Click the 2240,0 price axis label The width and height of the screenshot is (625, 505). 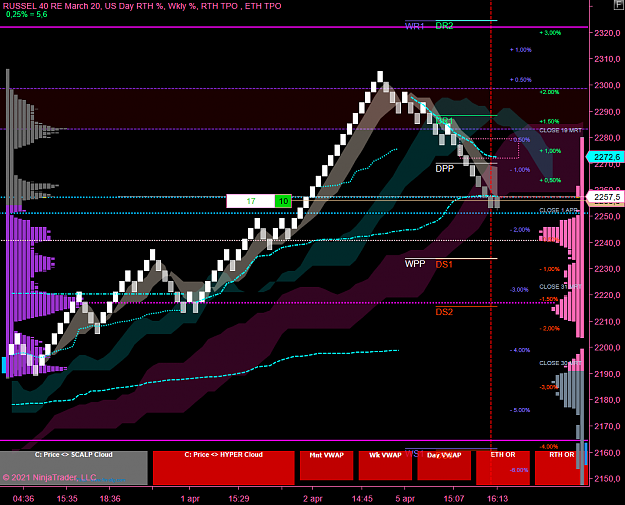pos(607,243)
